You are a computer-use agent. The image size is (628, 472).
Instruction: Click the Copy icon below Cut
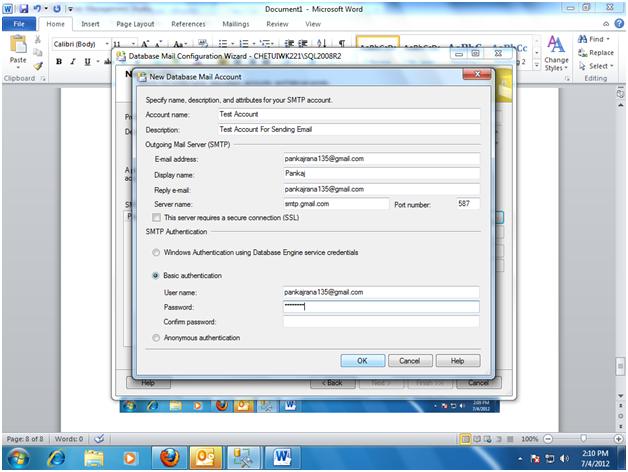[38, 52]
